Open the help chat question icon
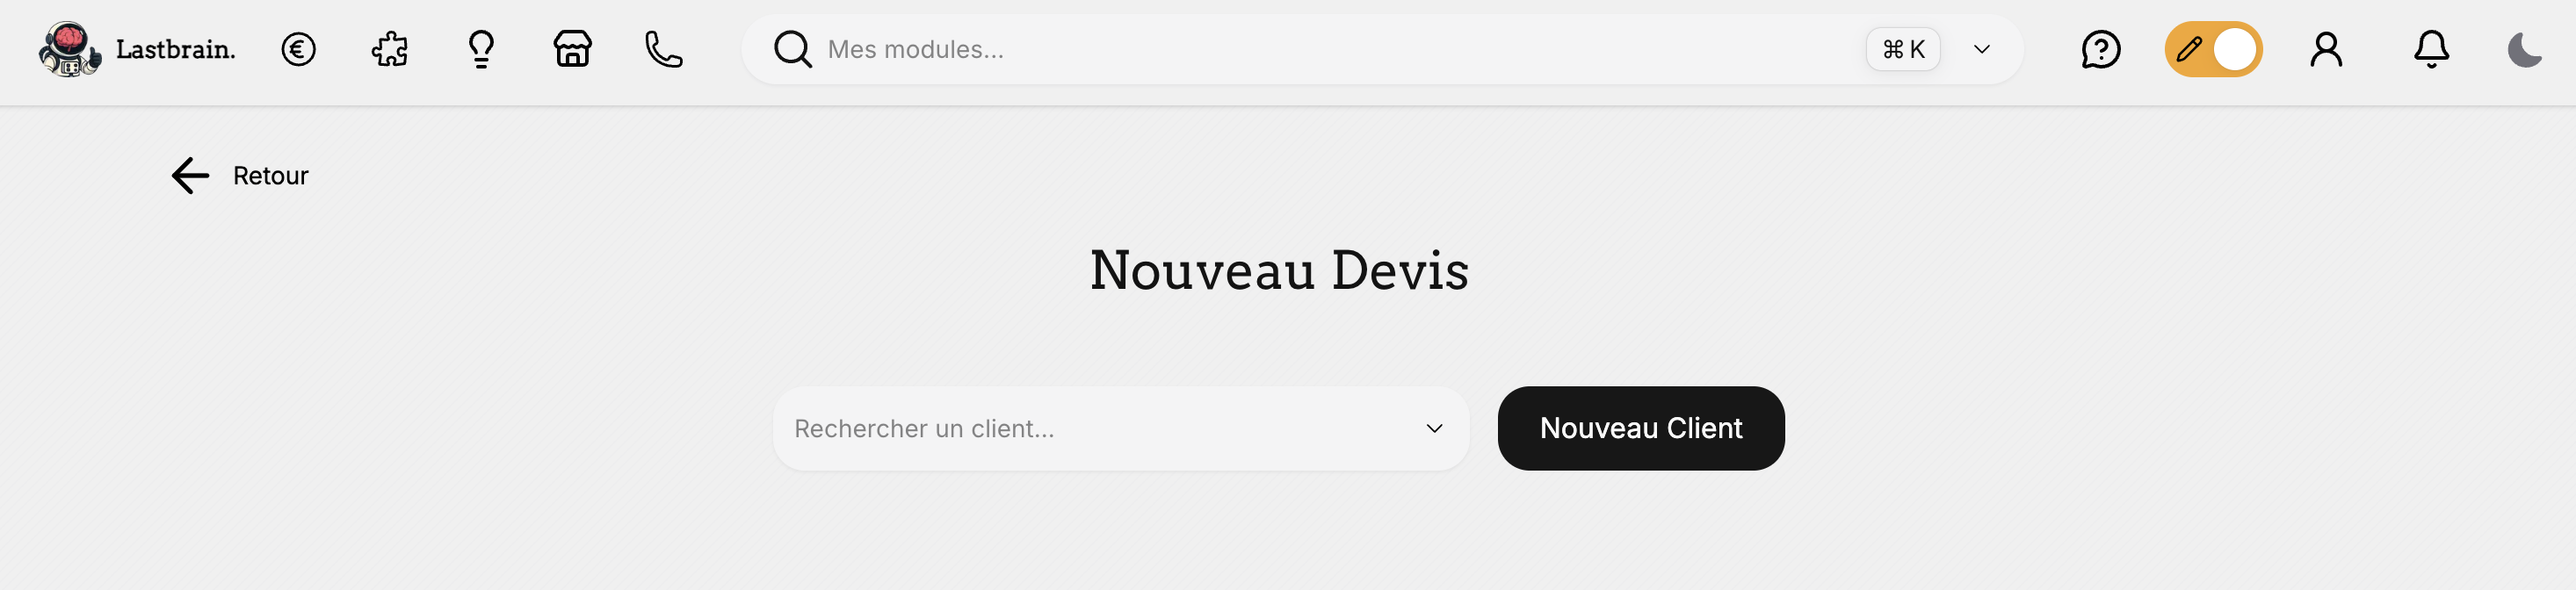 click(2101, 49)
